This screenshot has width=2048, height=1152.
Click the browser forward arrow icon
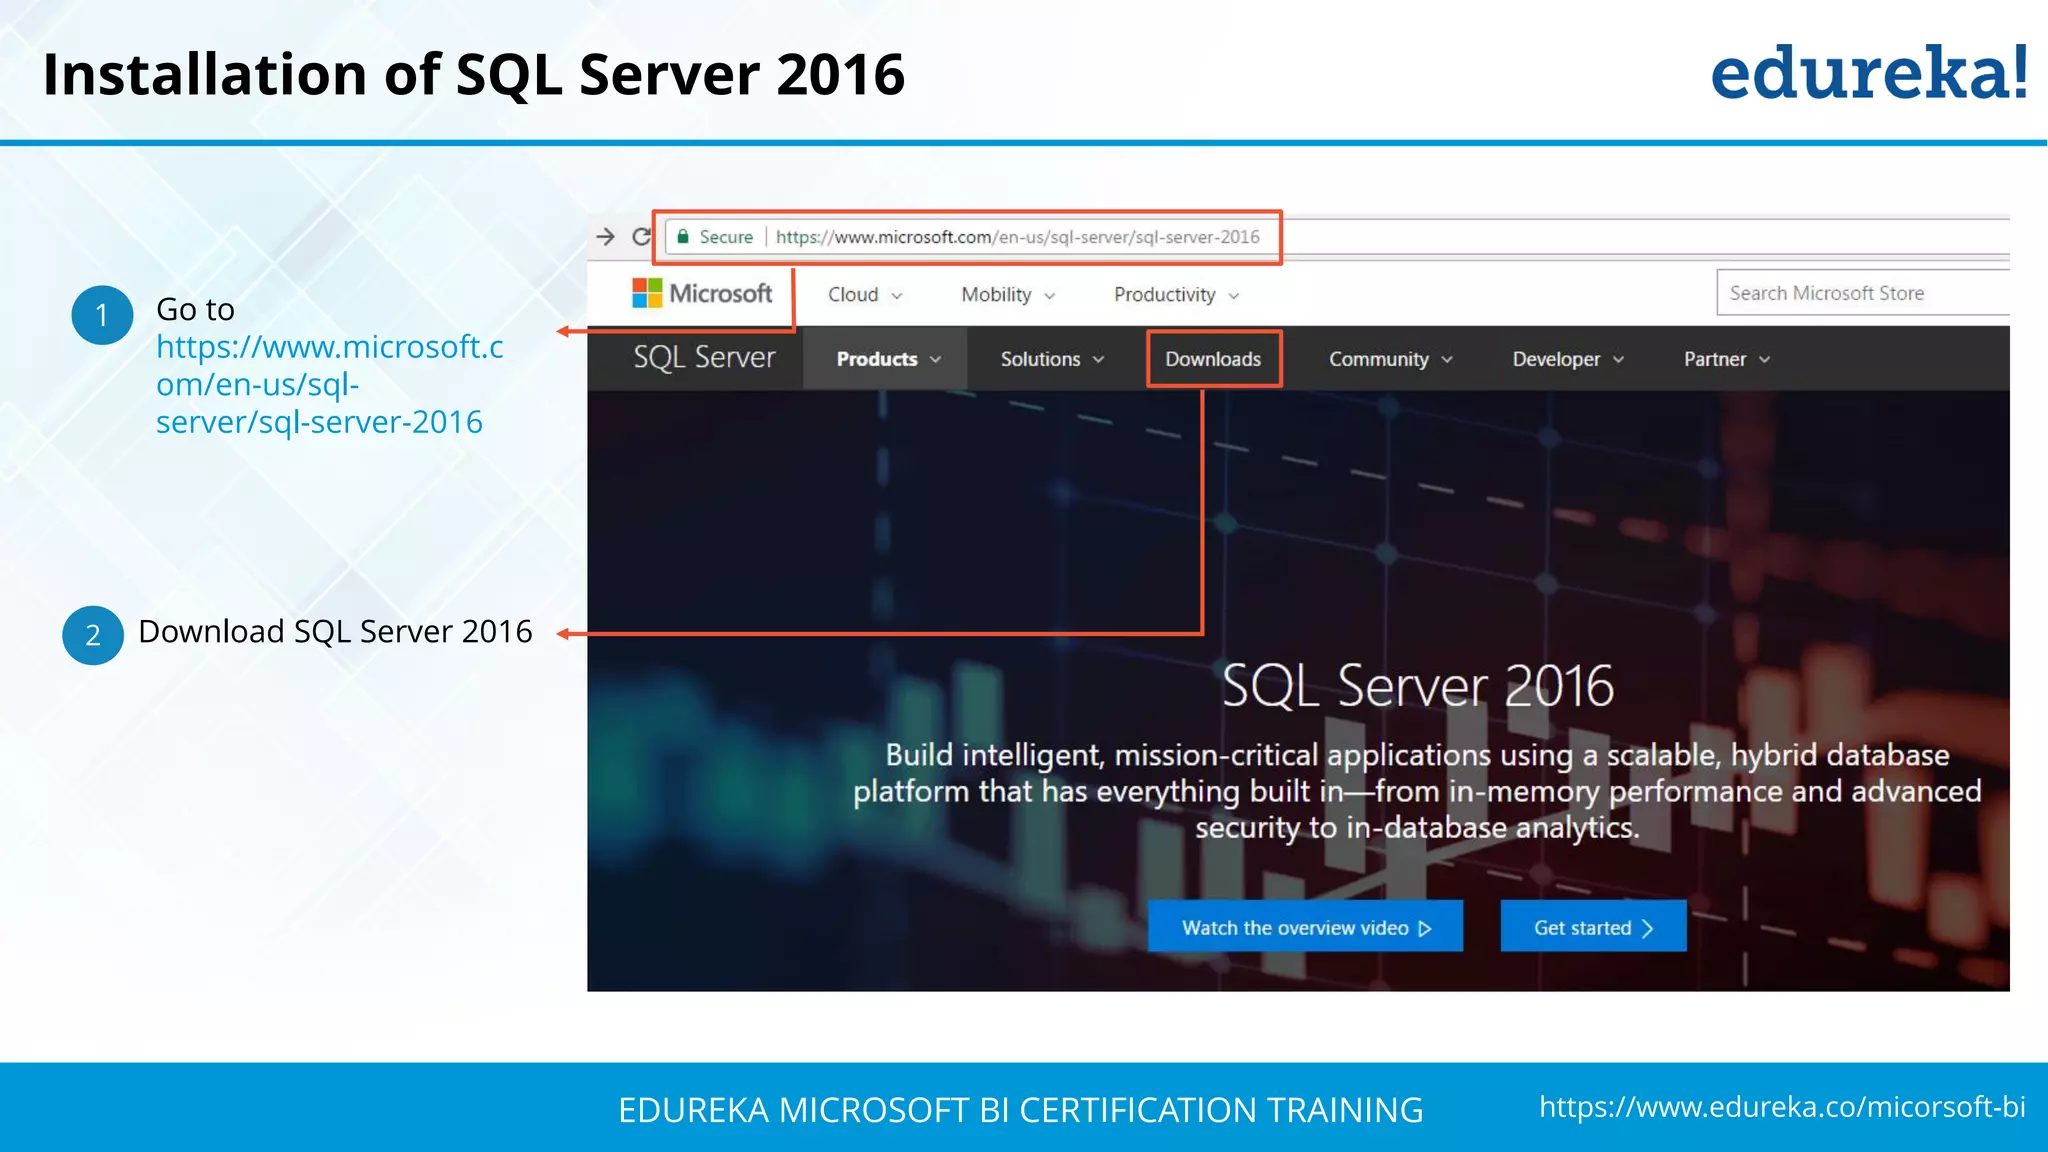[x=605, y=237]
